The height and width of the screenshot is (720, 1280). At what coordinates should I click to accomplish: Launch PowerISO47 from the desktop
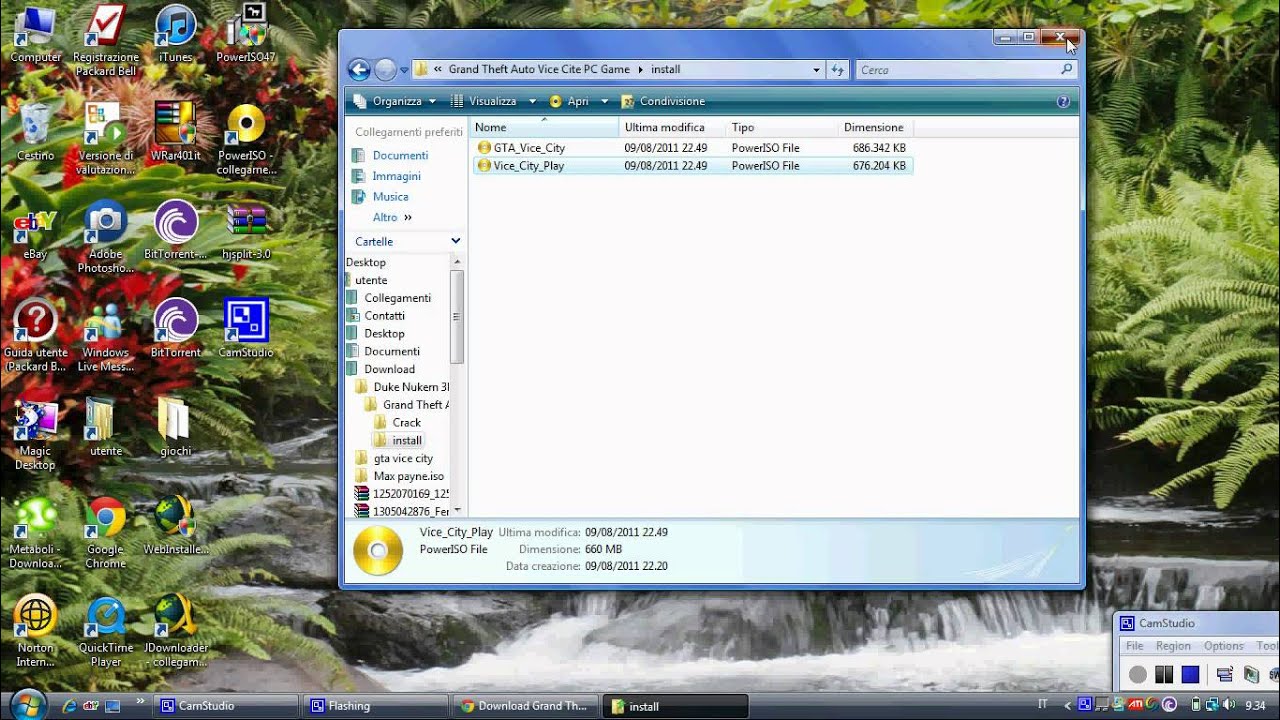246,34
